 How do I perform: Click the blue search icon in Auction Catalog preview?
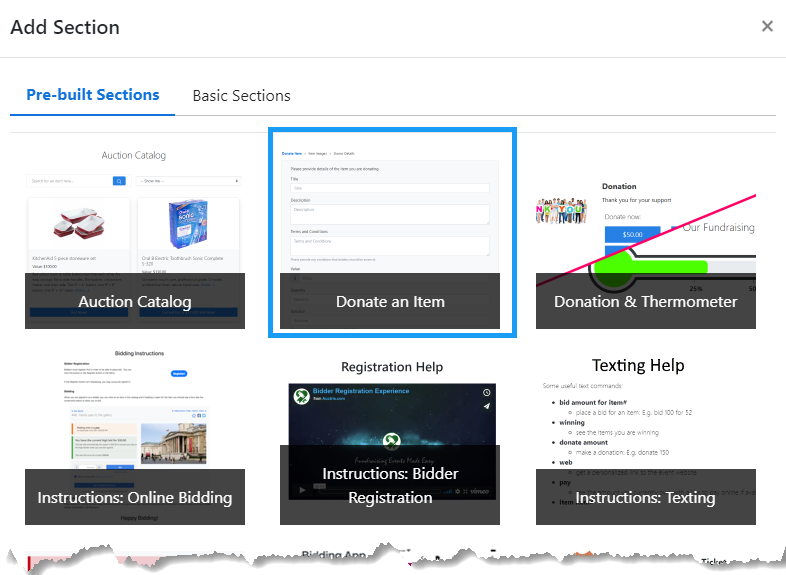click(x=119, y=181)
